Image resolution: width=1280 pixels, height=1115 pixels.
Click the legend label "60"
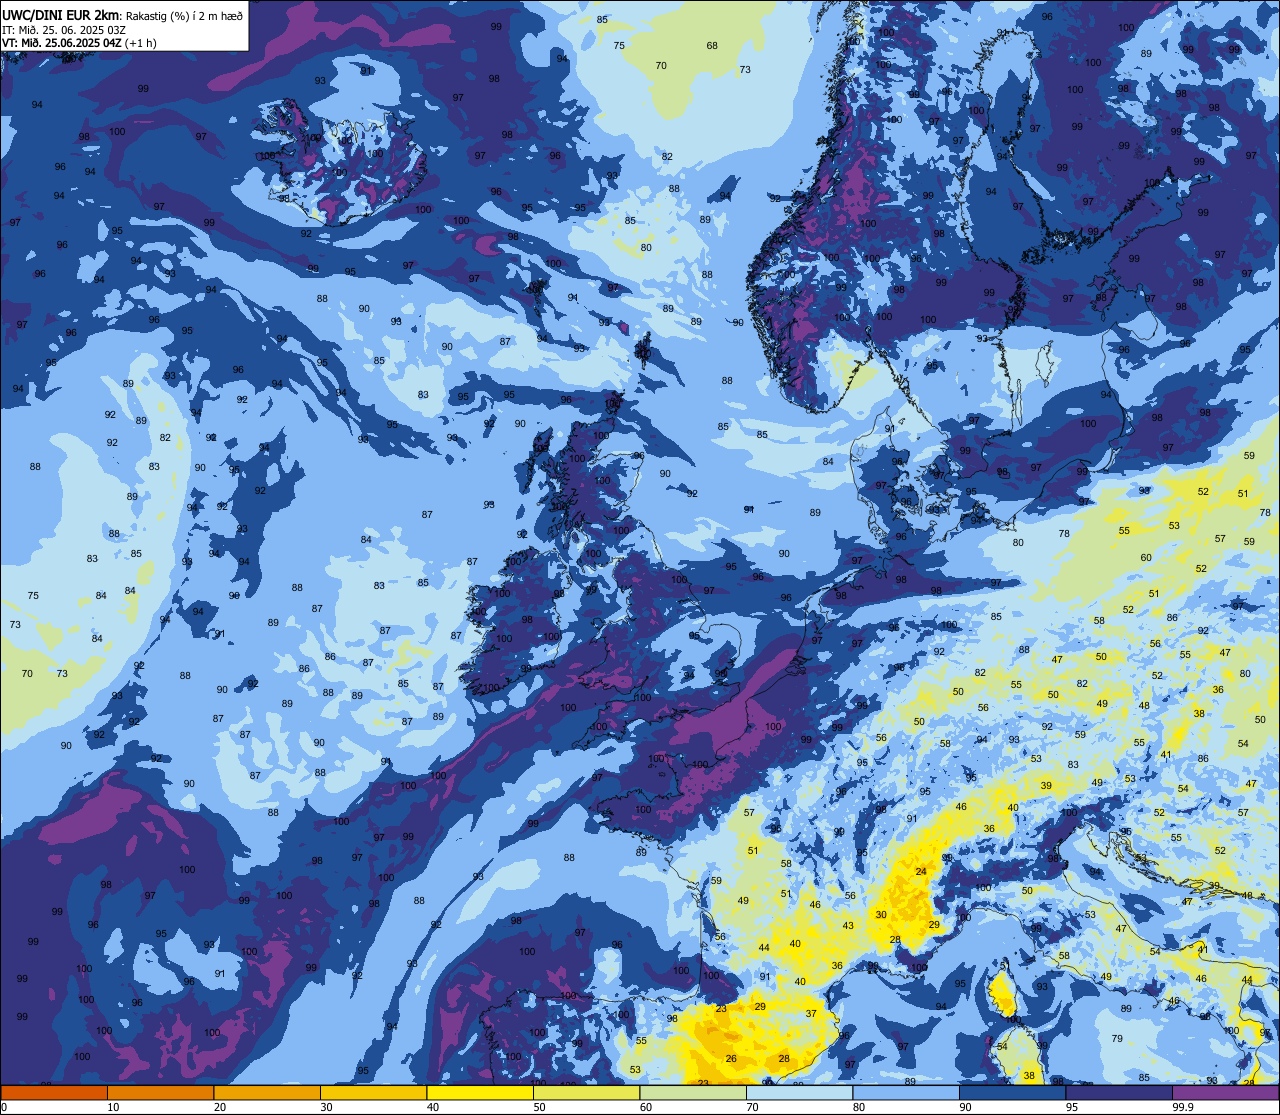pos(646,1107)
